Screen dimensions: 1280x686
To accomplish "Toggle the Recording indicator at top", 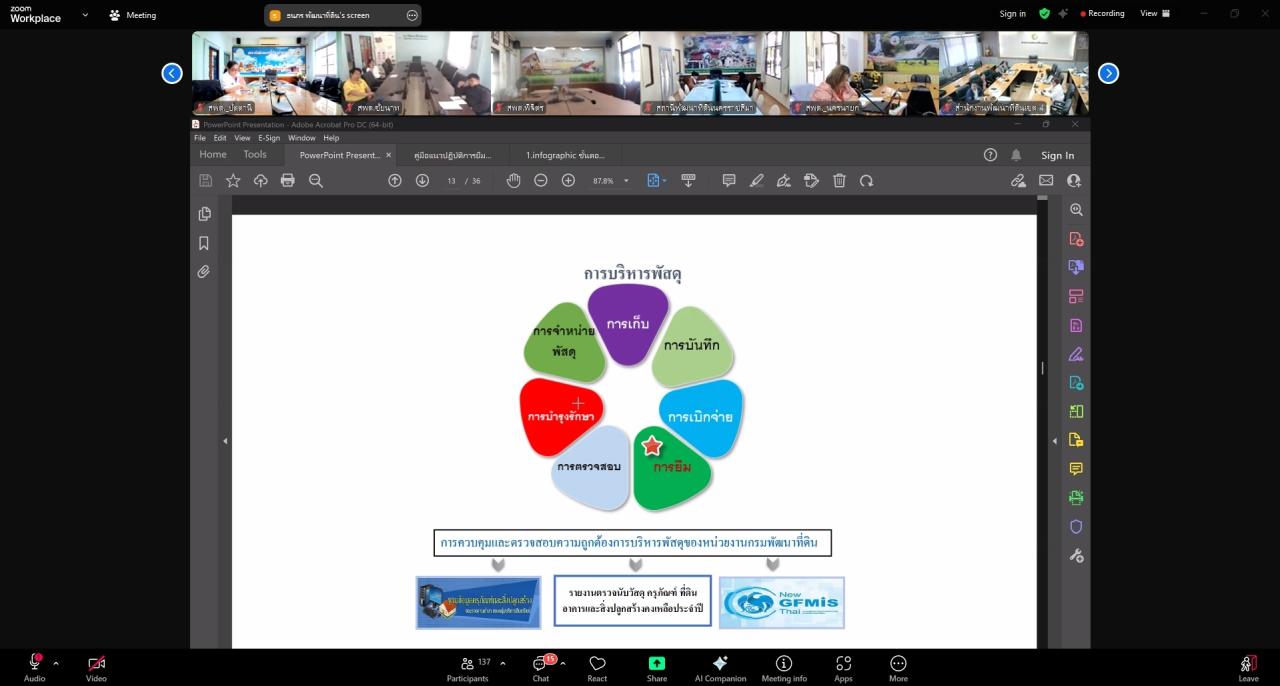I will click(x=1099, y=14).
